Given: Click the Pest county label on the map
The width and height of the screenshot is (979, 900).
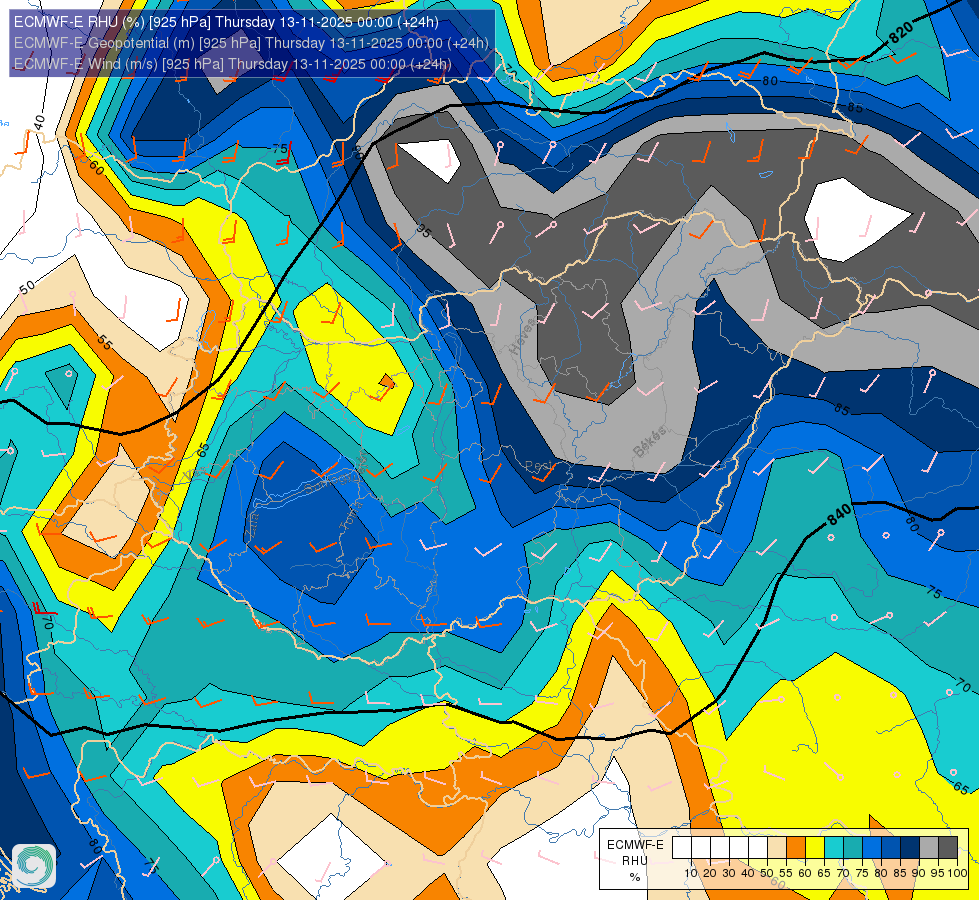Looking at the screenshot, I should 538,466.
